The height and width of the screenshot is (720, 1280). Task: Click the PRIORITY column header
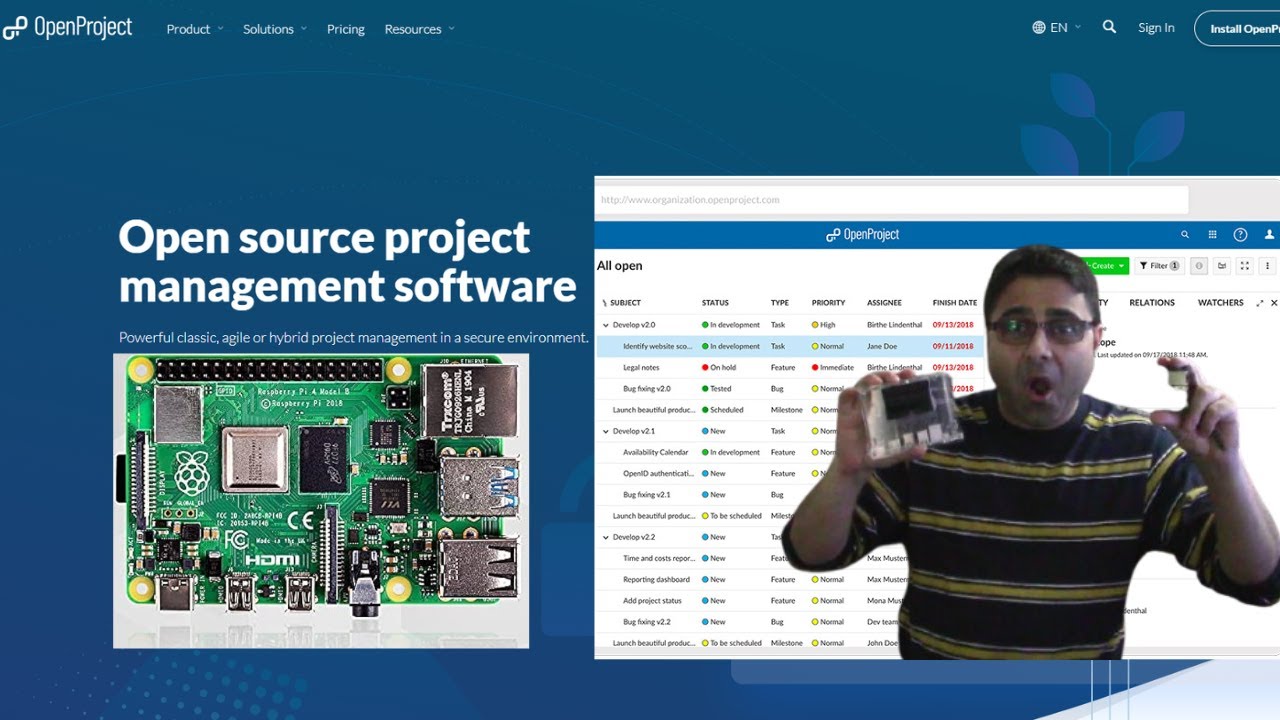click(828, 303)
